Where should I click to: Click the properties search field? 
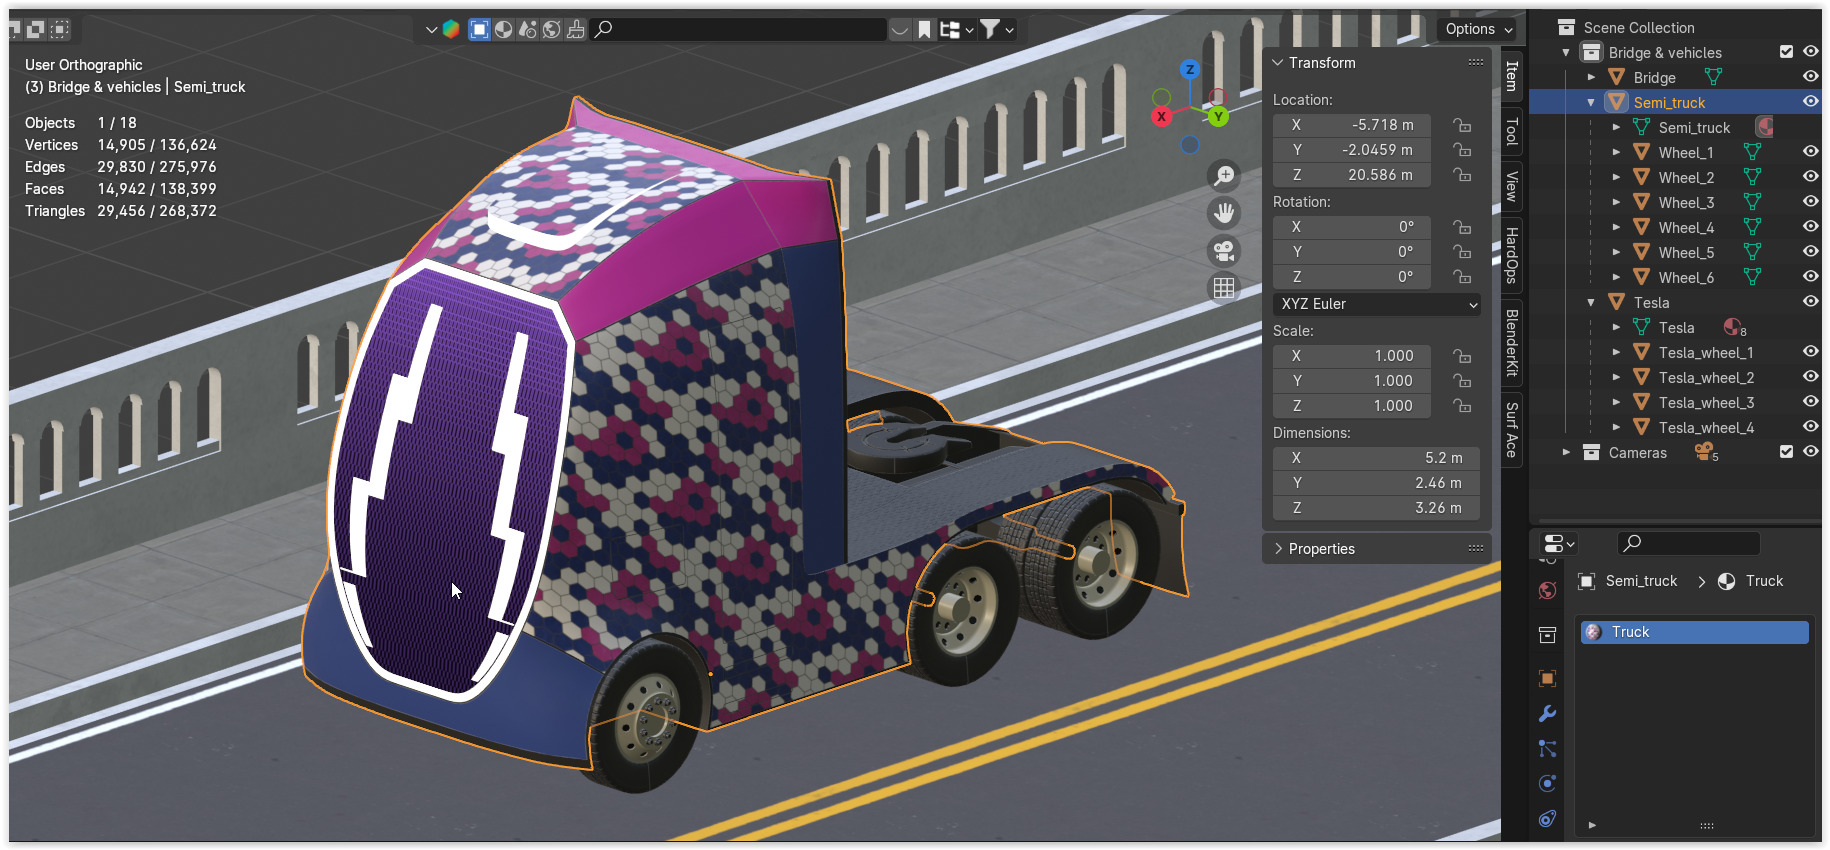[1689, 543]
